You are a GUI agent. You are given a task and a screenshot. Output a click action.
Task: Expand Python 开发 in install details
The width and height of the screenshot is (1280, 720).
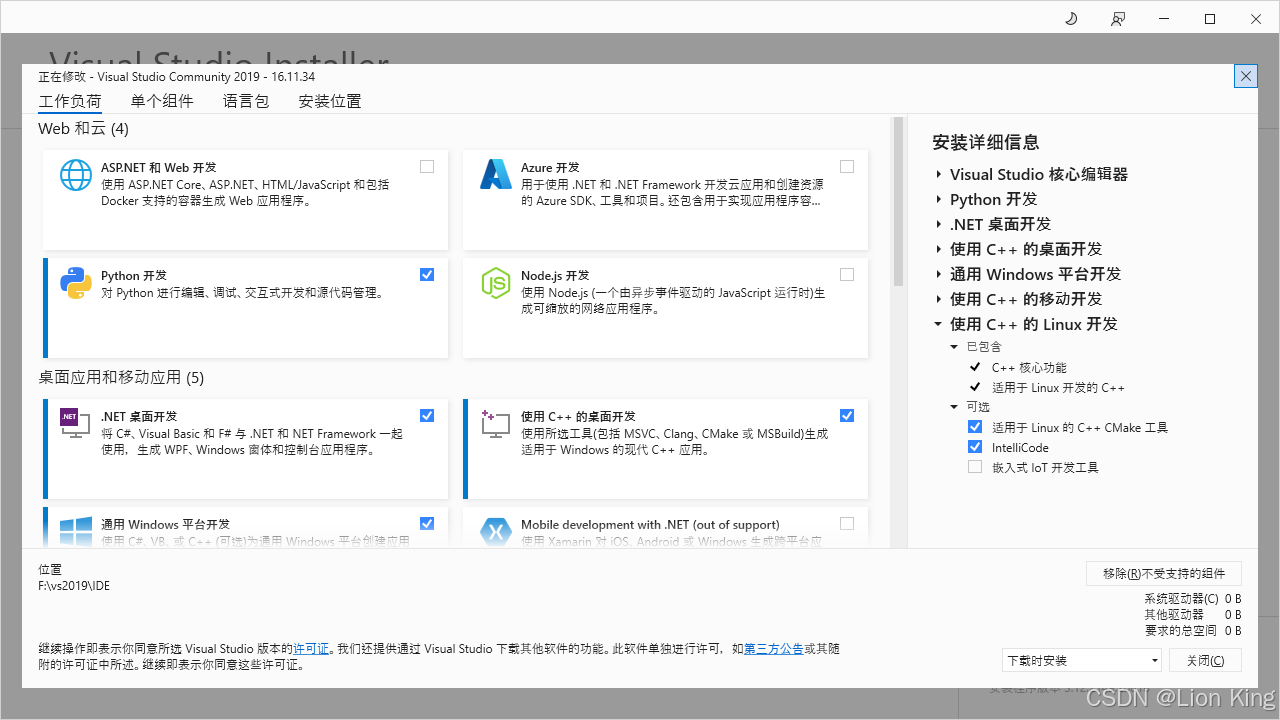939,199
